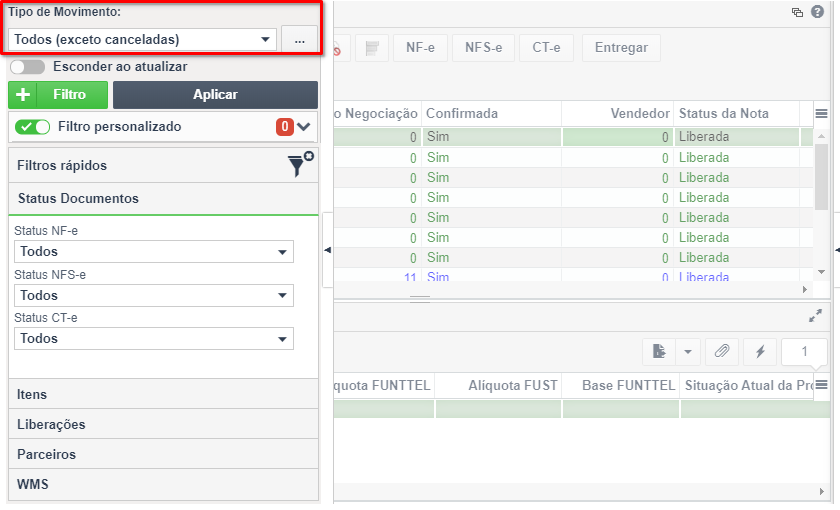Click scroll up arrow of upper grid
Image resolution: width=840 pixels, height=510 pixels.
coord(821,137)
